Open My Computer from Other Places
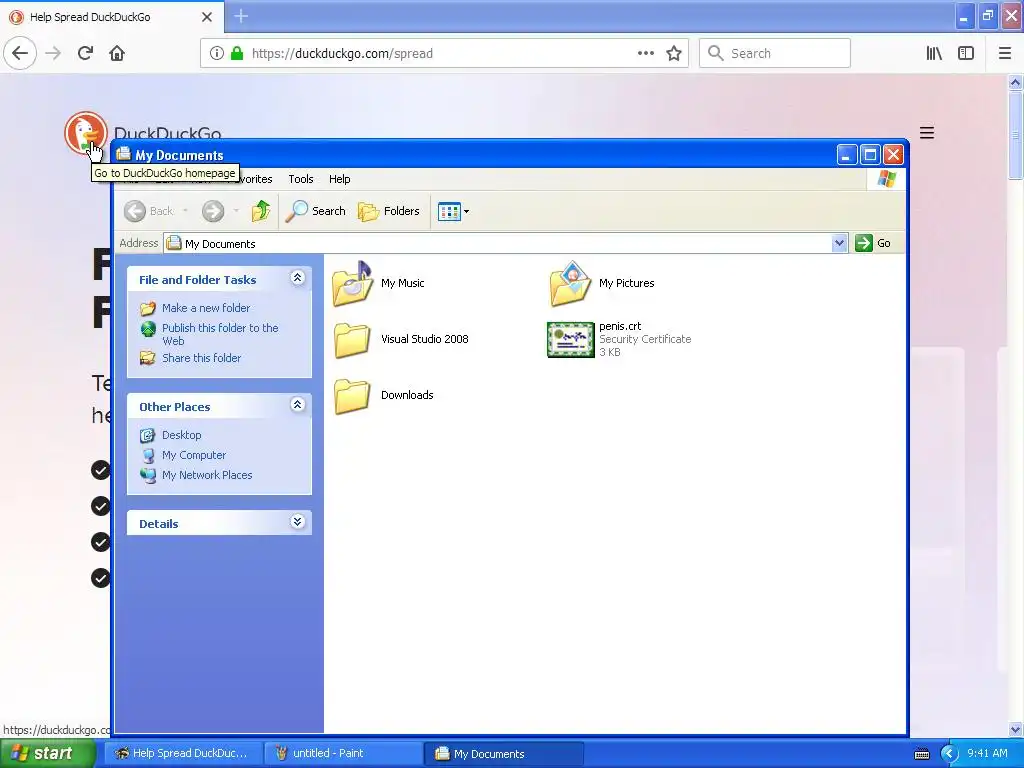The image size is (1024, 768). pos(194,455)
